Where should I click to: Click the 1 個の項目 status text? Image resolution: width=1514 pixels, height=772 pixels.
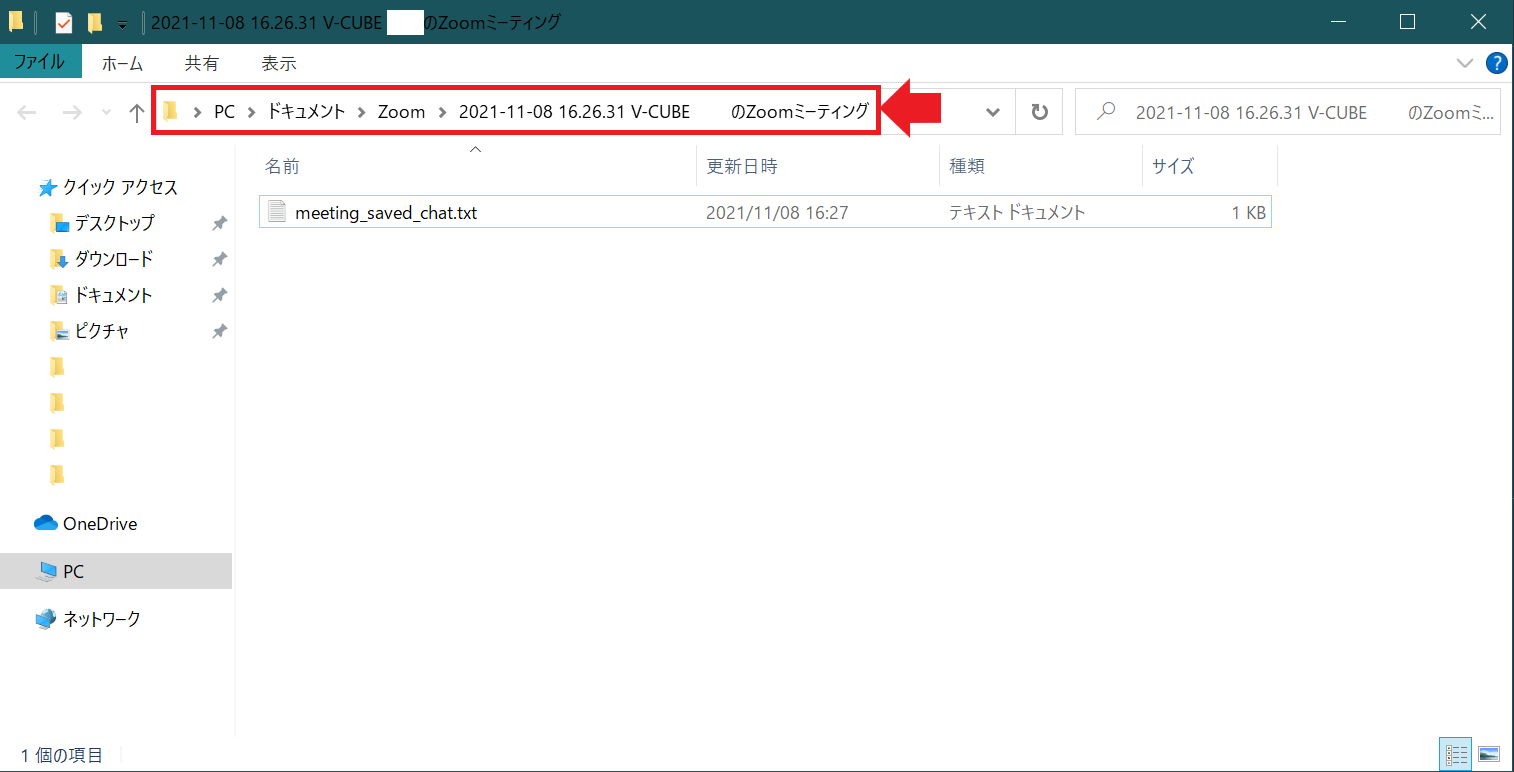click(x=62, y=755)
